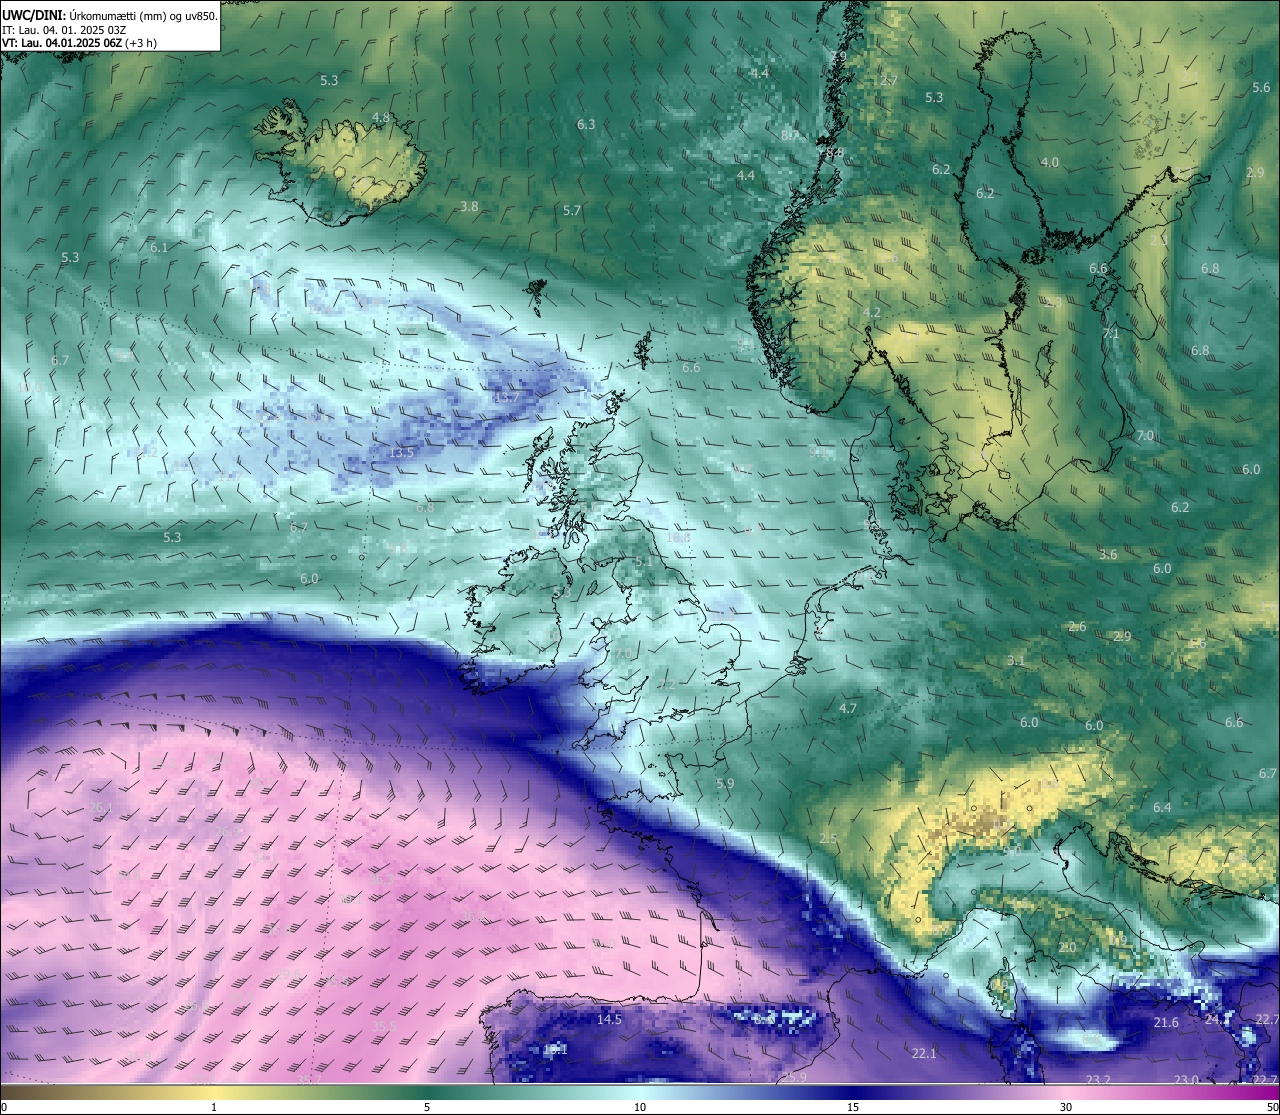
Task: Click the colour scale tick label 50
Action: [1272, 1107]
